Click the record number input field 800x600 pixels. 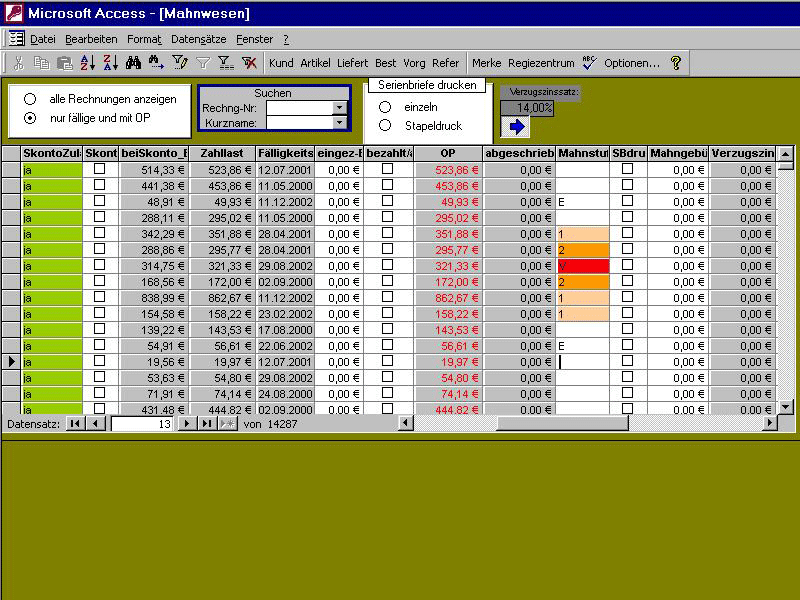[141, 424]
